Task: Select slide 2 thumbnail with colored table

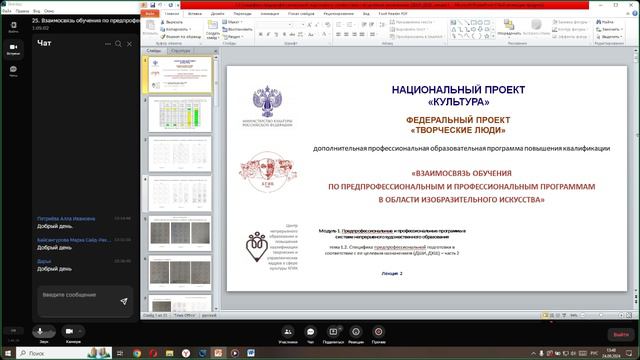Action: tap(180, 115)
